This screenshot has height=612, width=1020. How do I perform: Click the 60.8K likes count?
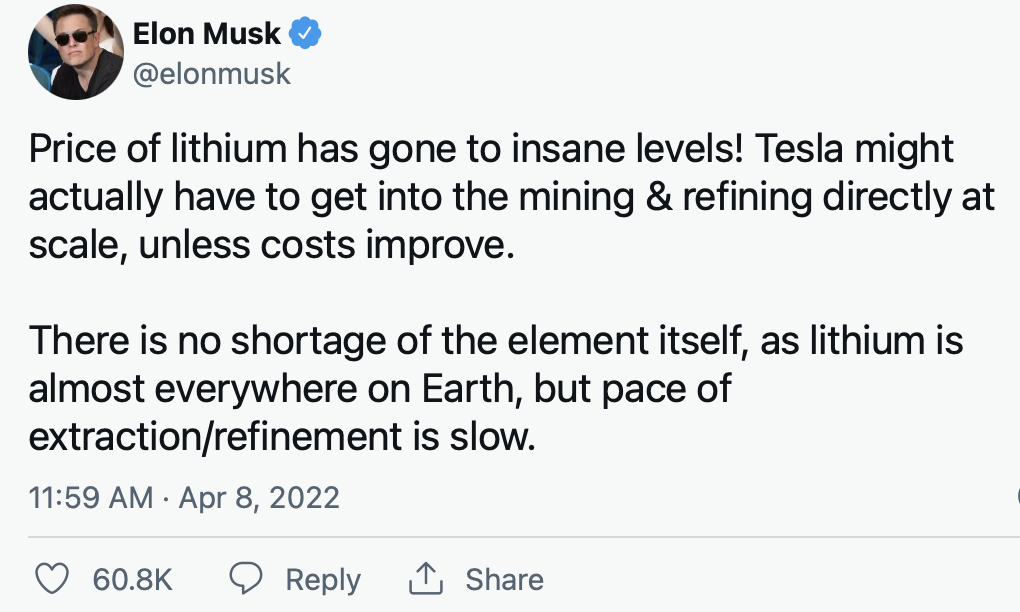tap(133, 579)
